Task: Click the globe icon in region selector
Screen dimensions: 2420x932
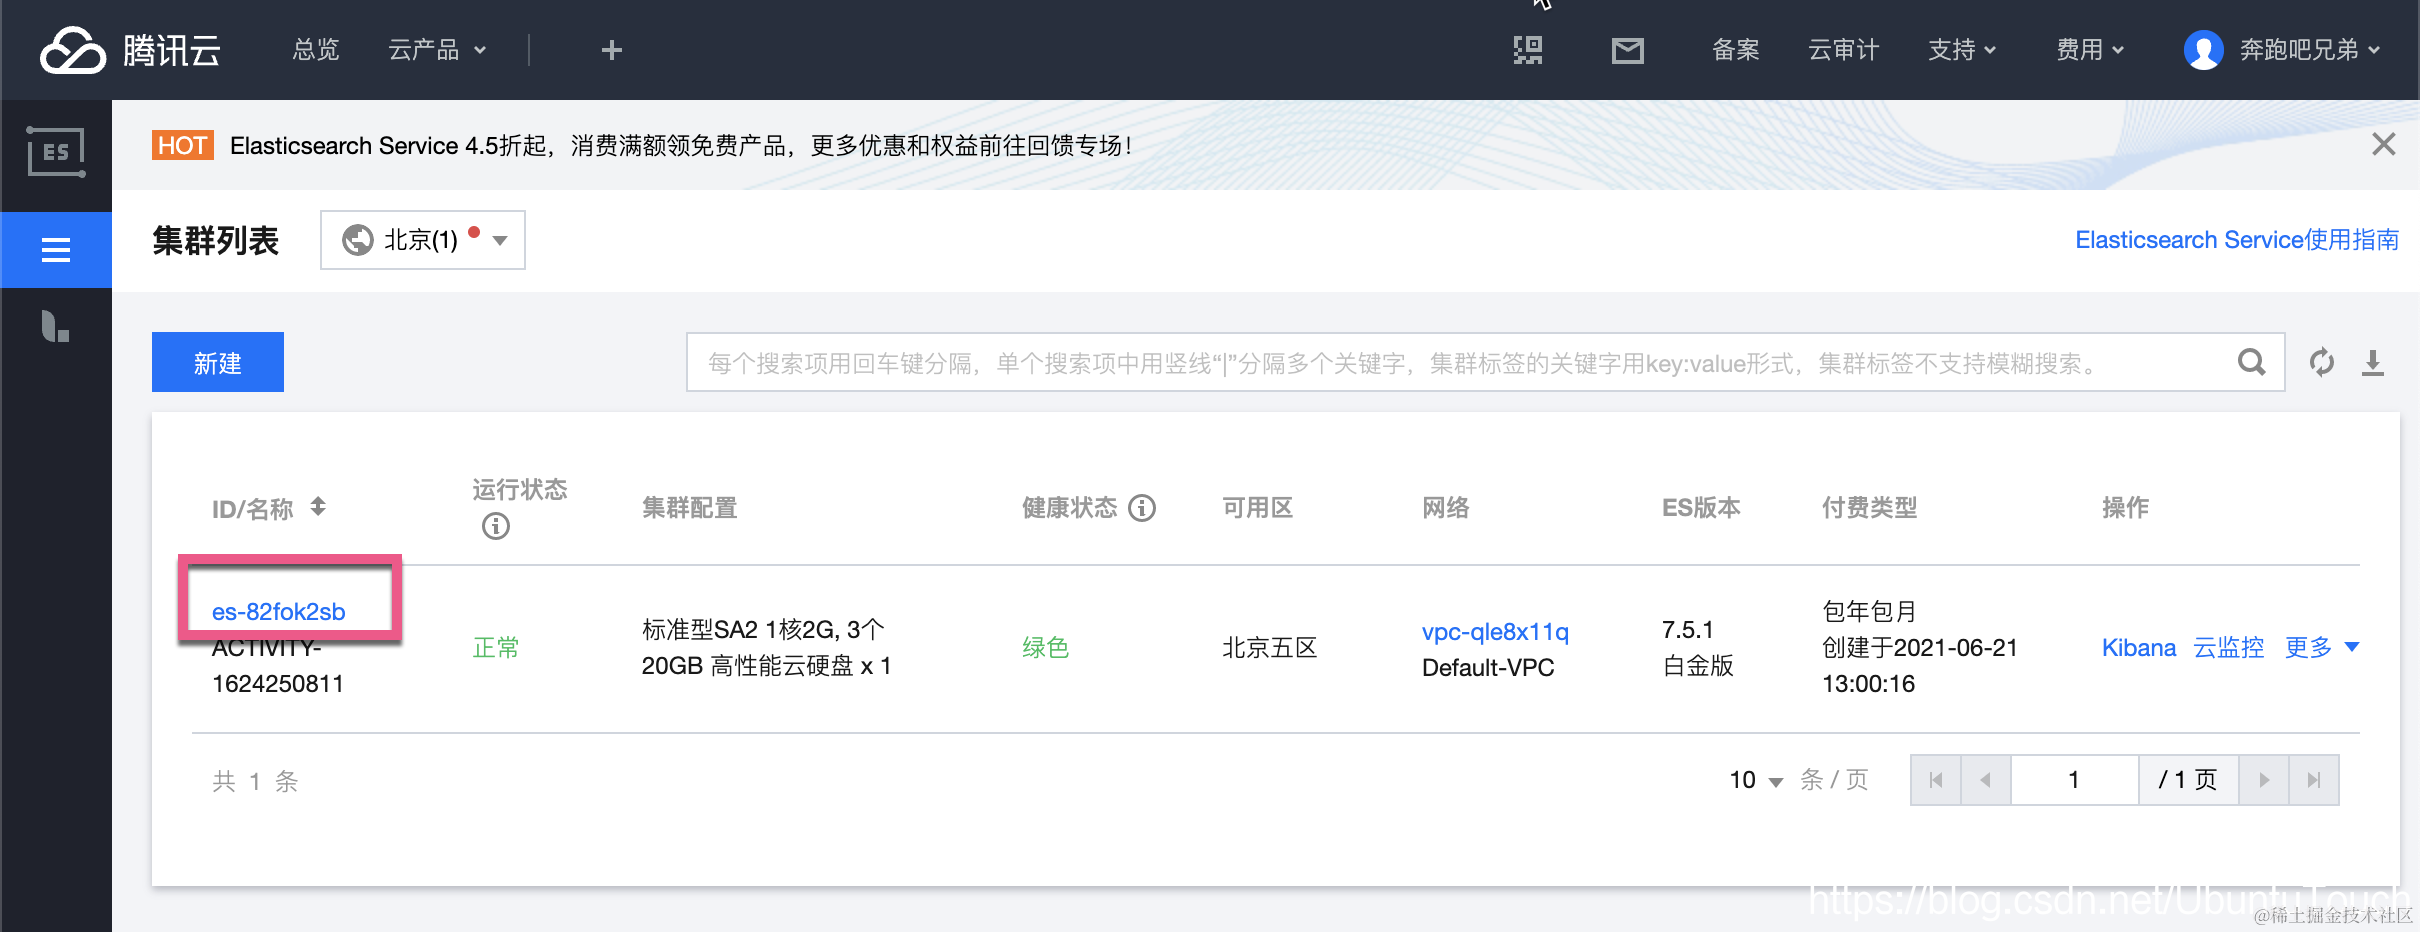Action: pyautogui.click(x=358, y=240)
